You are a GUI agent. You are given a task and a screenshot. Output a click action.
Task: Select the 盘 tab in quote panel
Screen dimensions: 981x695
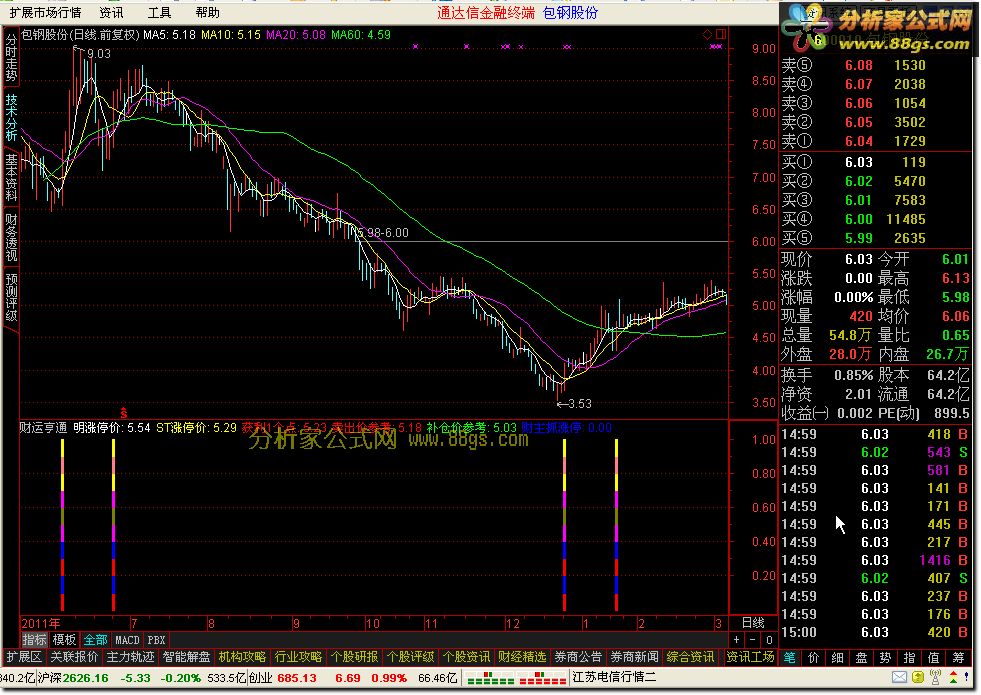tap(862, 657)
